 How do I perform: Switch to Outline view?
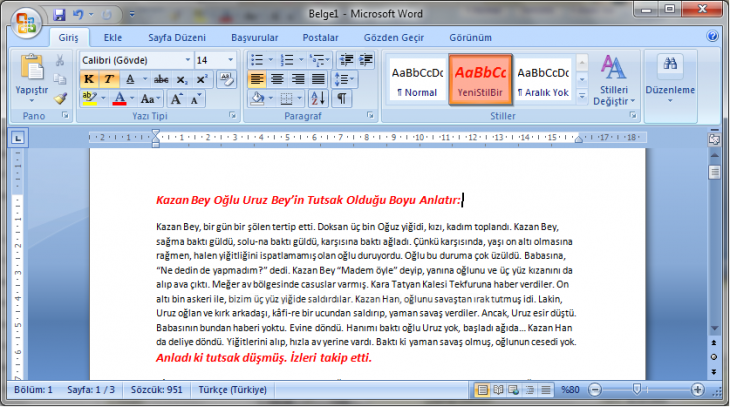pyautogui.click(x=530, y=390)
